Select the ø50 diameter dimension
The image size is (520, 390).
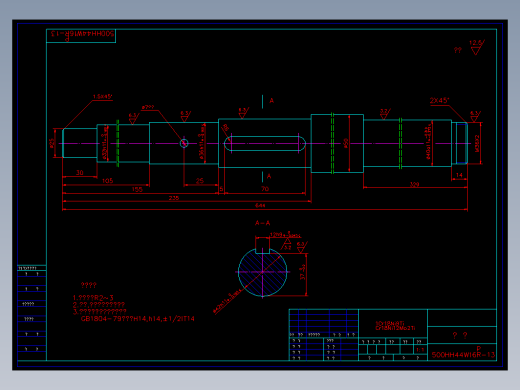pyautogui.click(x=346, y=143)
